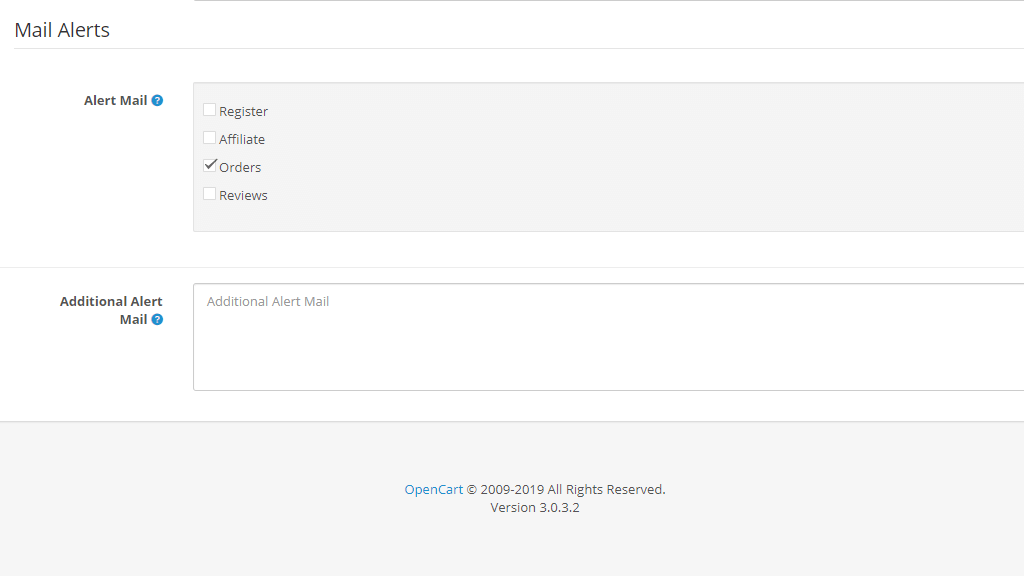This screenshot has width=1024, height=576.
Task: Click the Orders option label text
Action: 240,168
